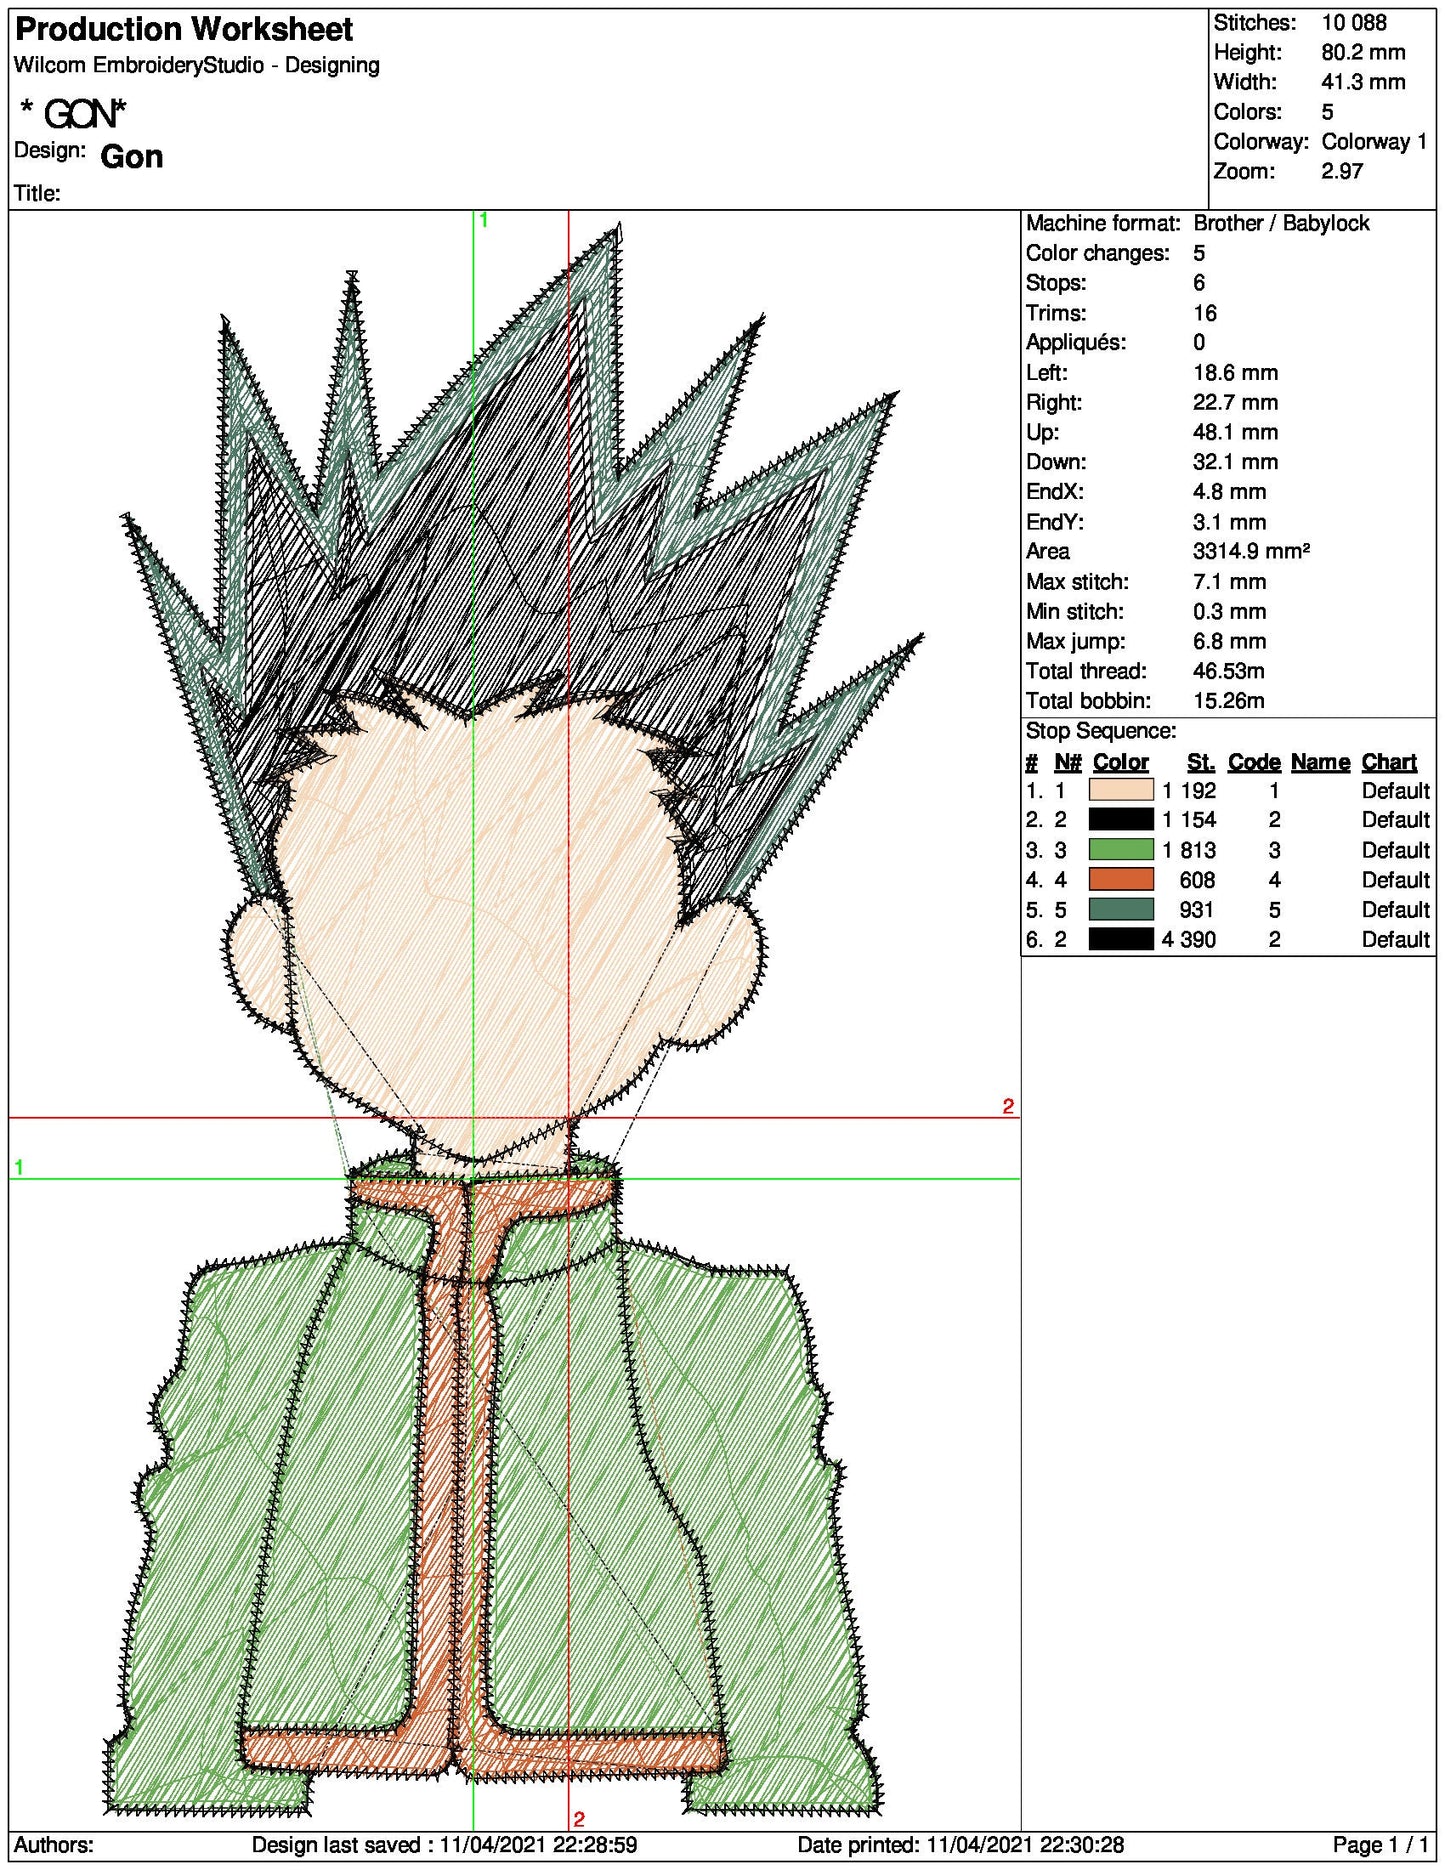This screenshot has width=1445, height=1870.
Task: Click the 'St.' column header
Action: pyautogui.click(x=1201, y=762)
